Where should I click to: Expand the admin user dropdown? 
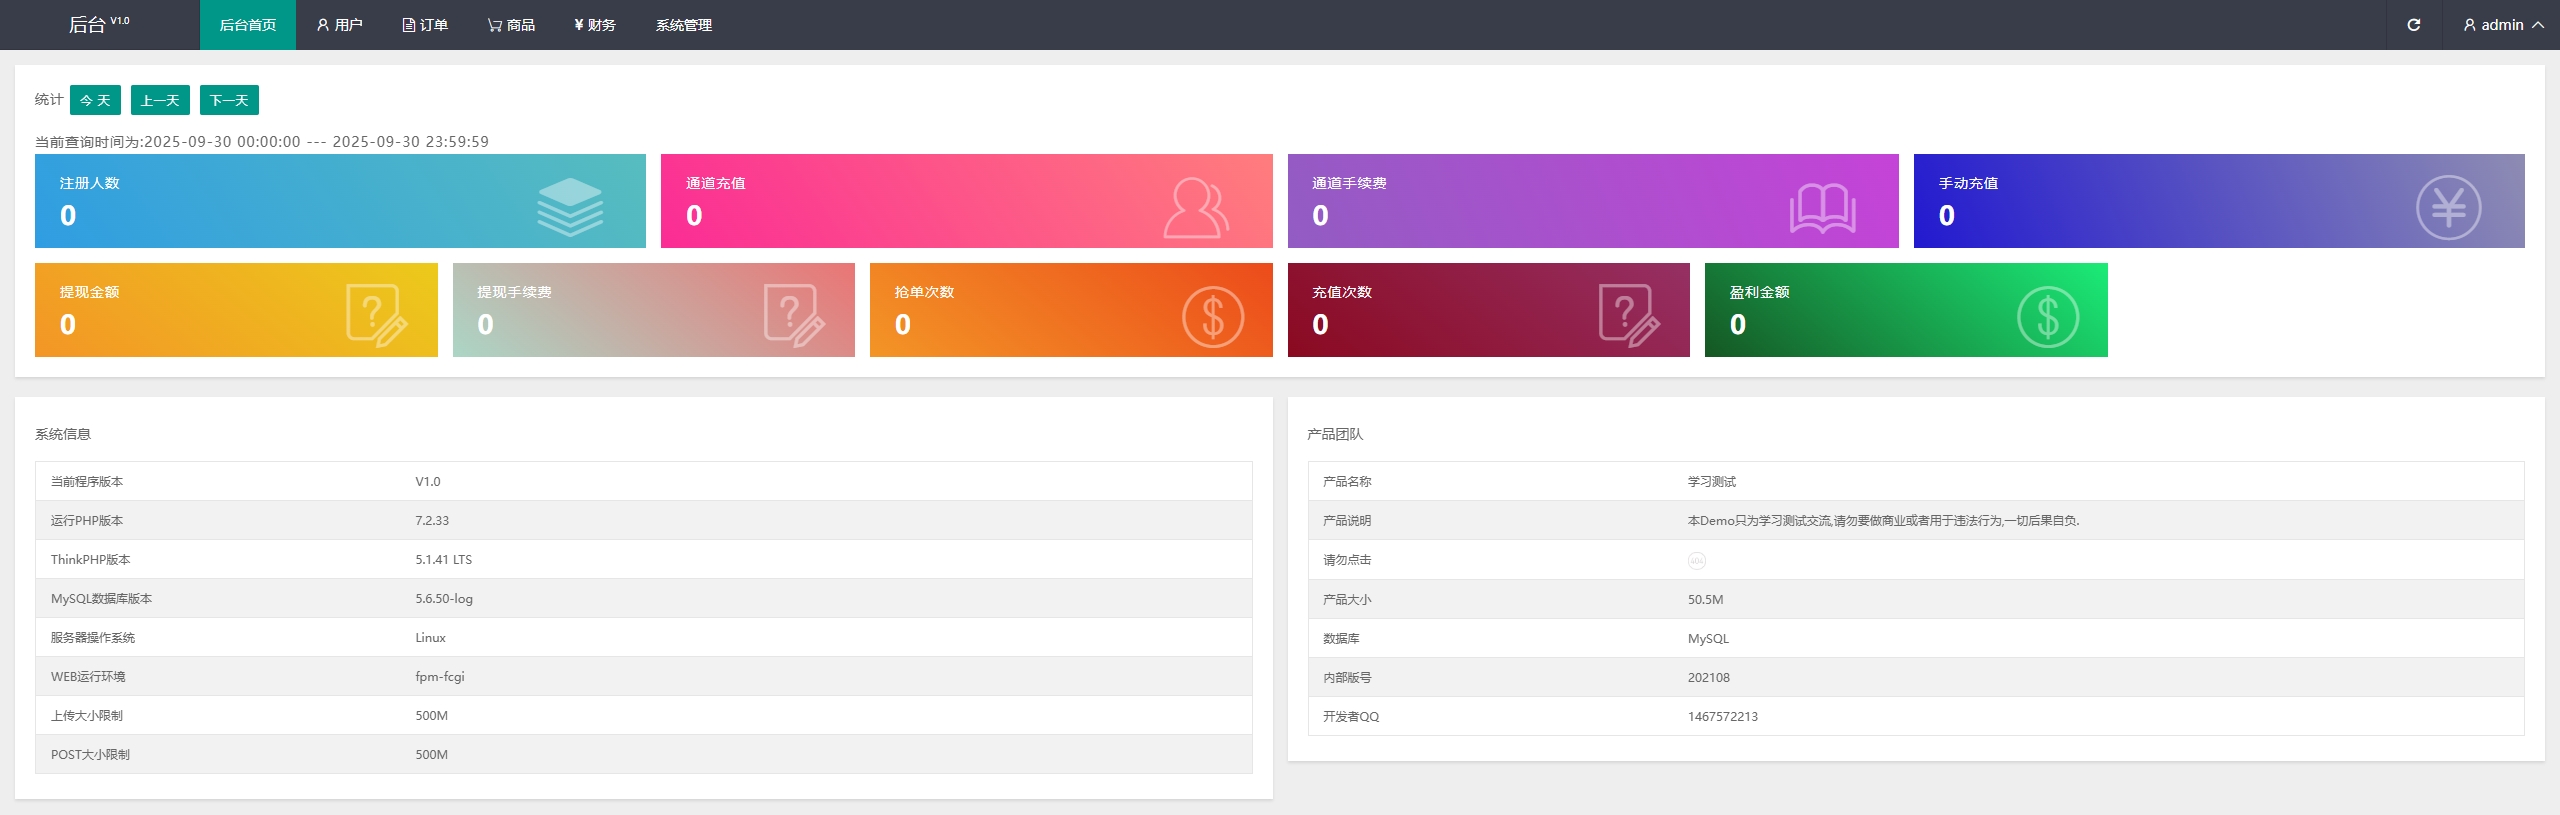click(x=2503, y=25)
